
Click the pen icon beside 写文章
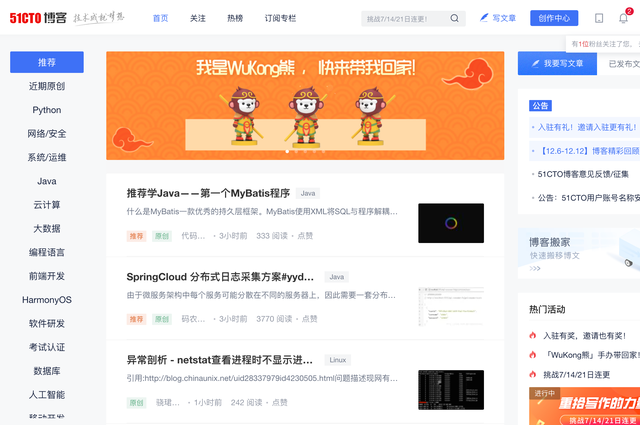[484, 18]
